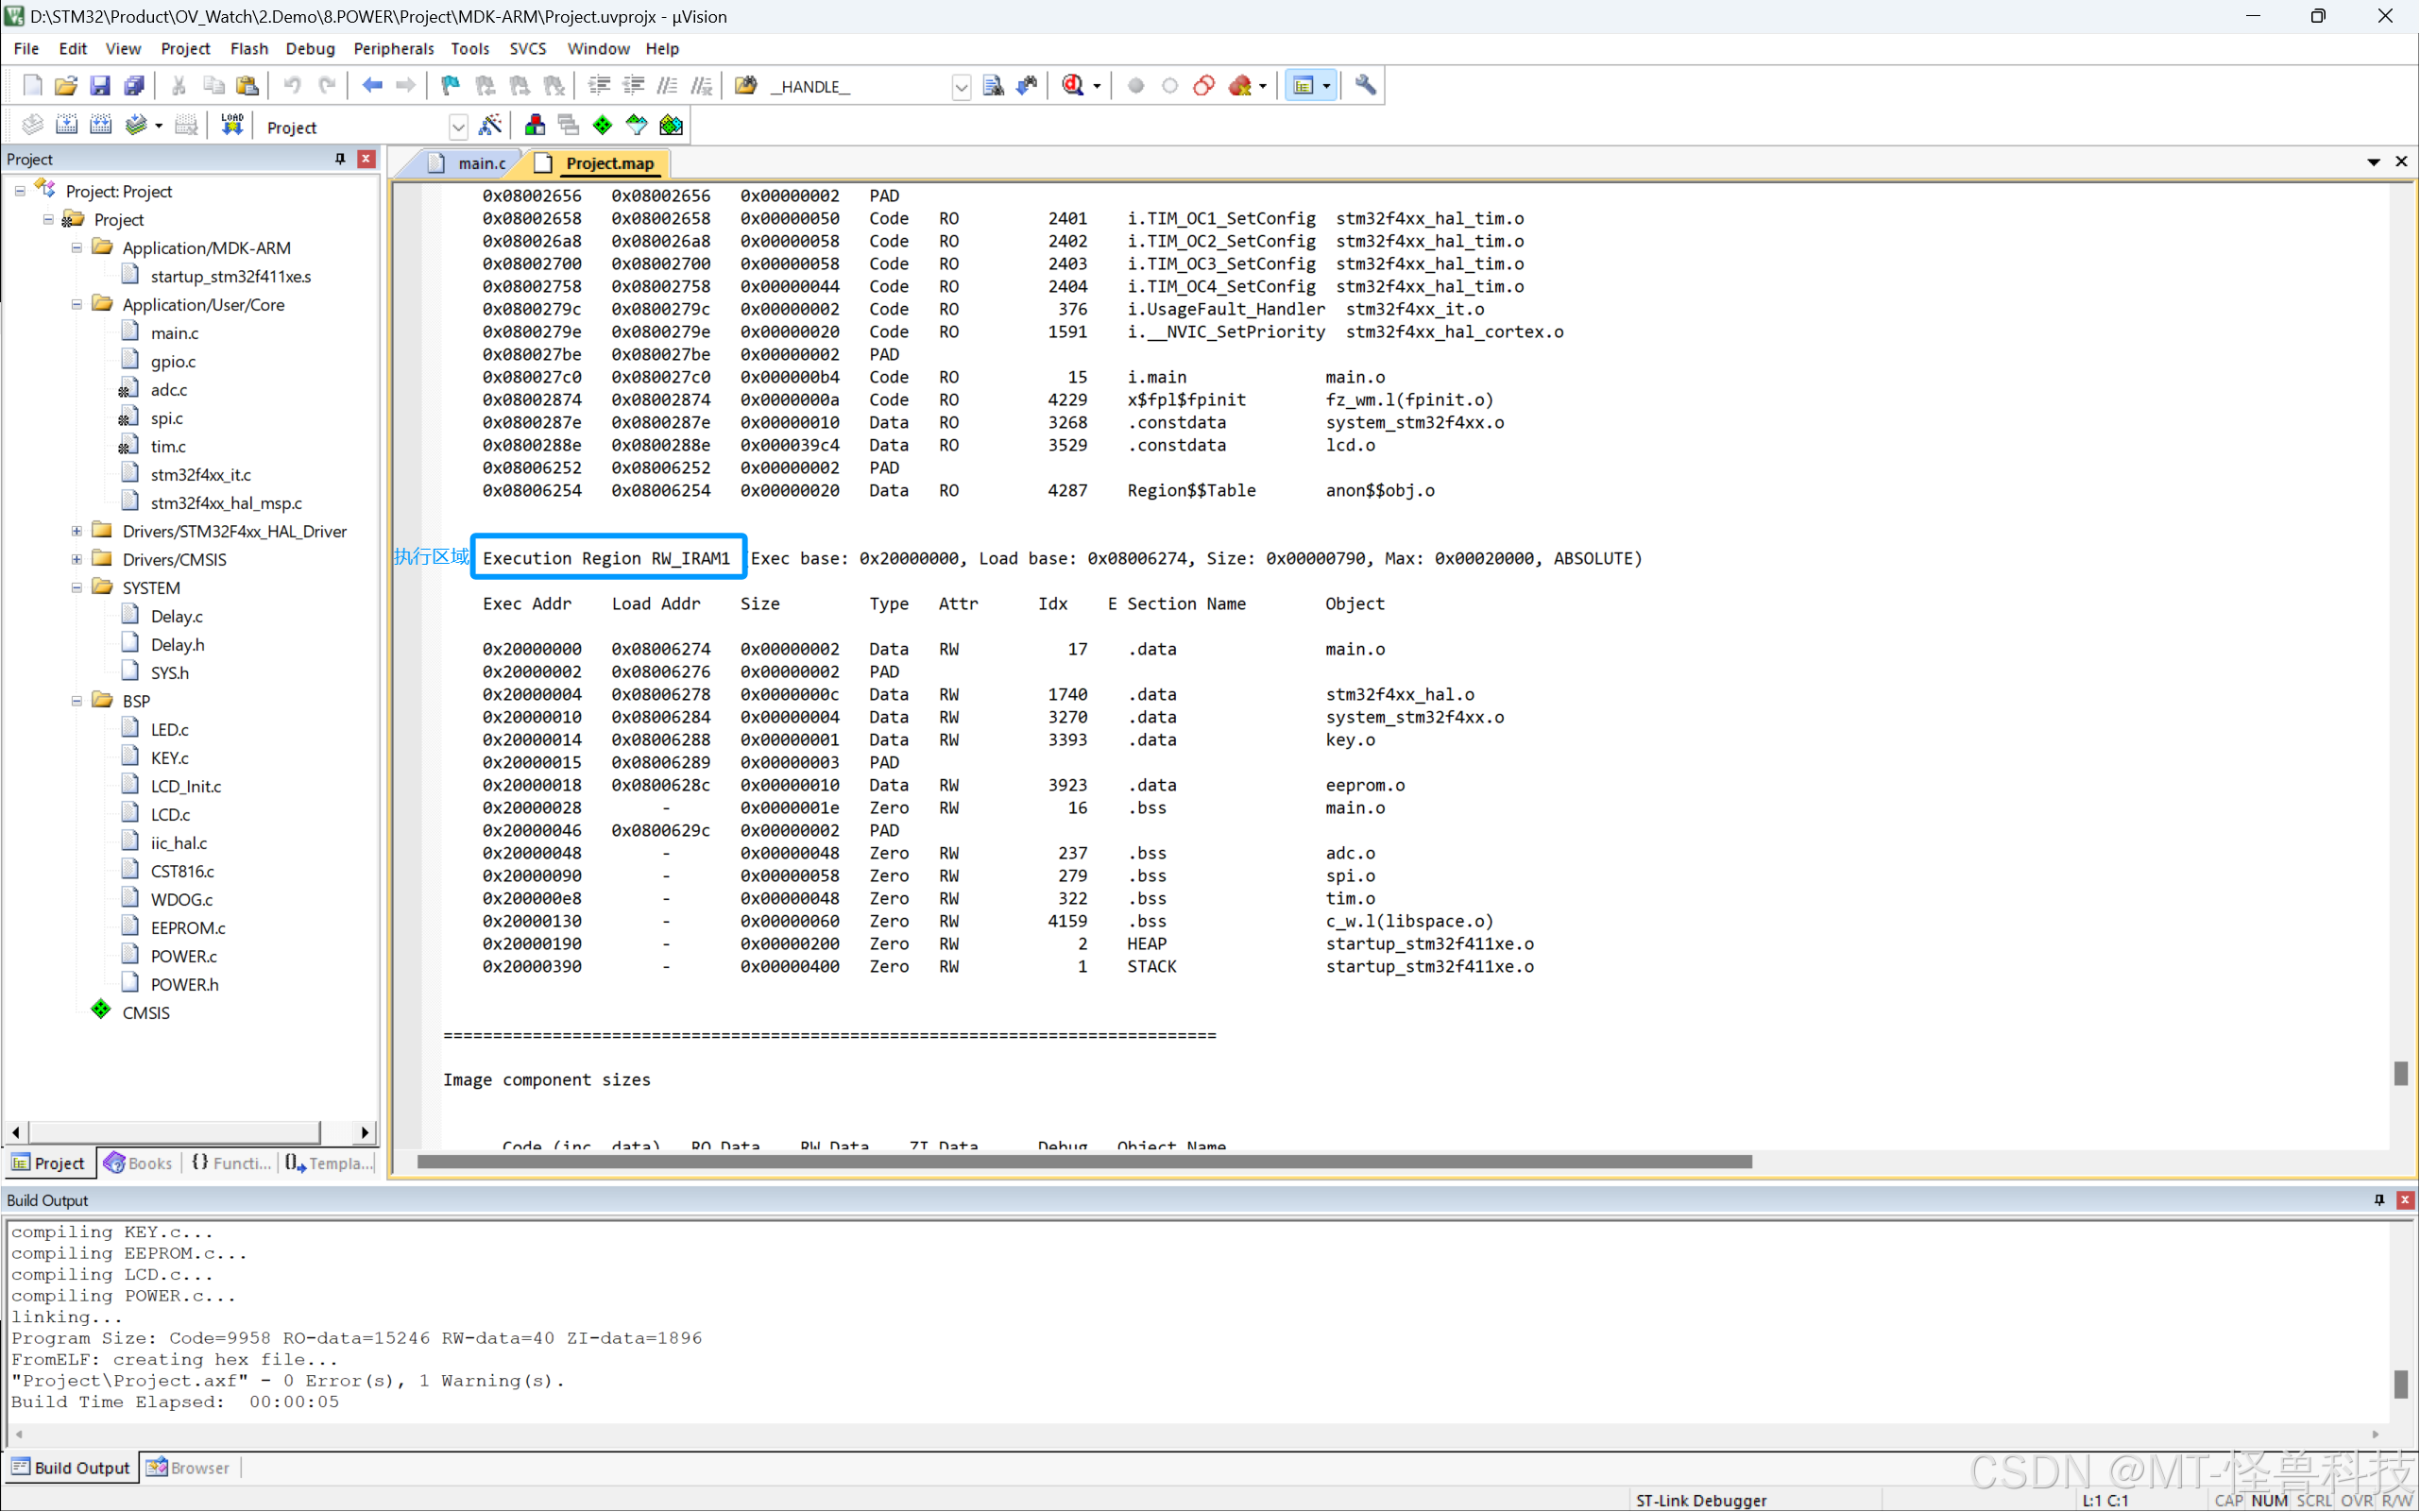Open Manage Run-Time Environment green diamond icon
This screenshot has height=1512, width=2420.
click(602, 125)
